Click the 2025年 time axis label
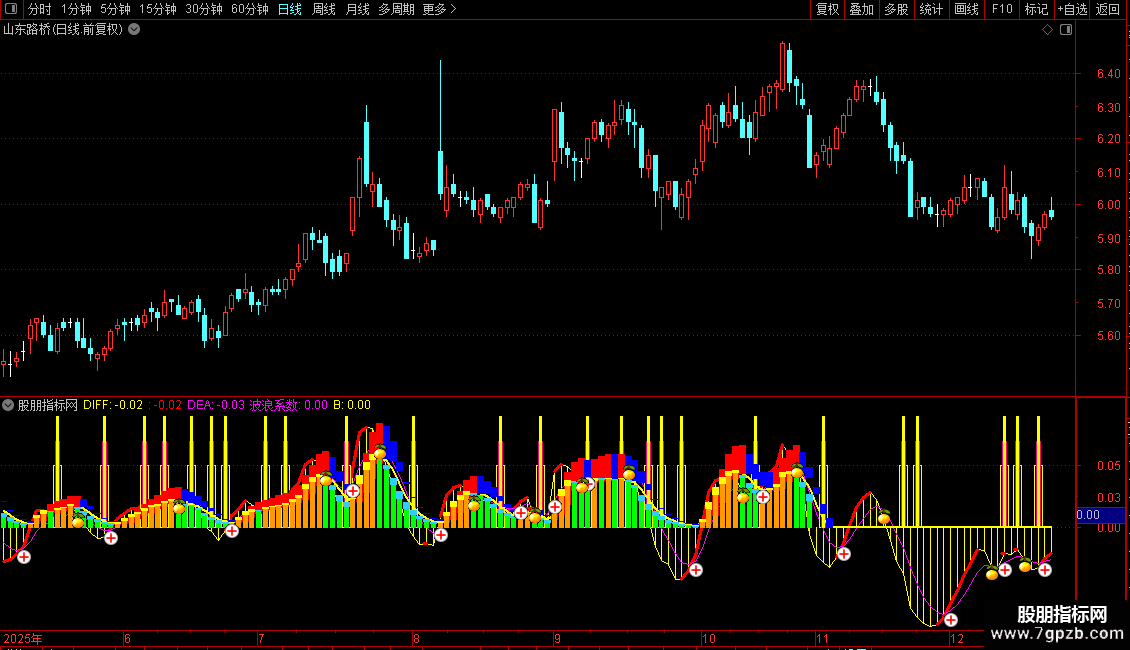 (x=23, y=638)
